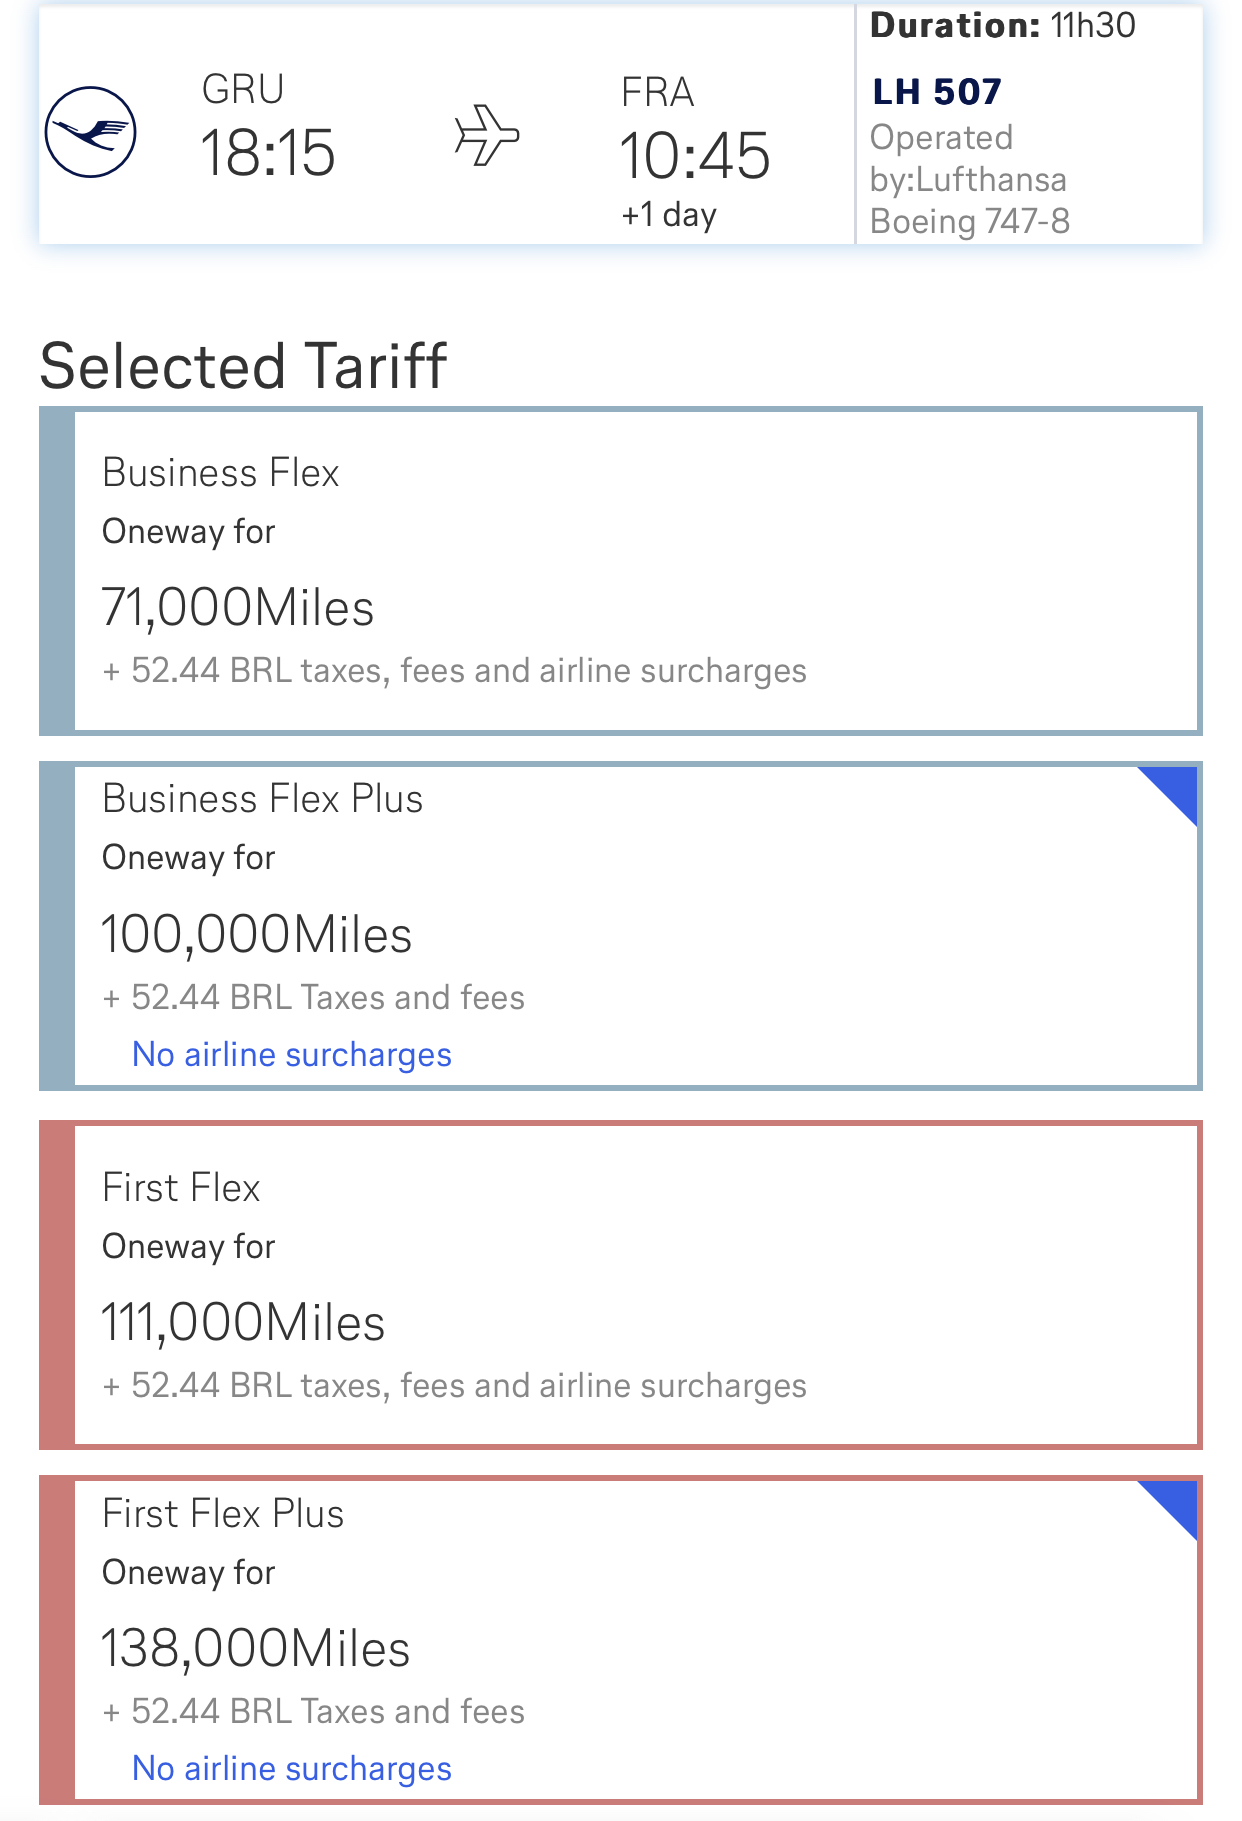Click the 71,000 Miles price
Screen dimensions: 1242x1821
coord(237,608)
